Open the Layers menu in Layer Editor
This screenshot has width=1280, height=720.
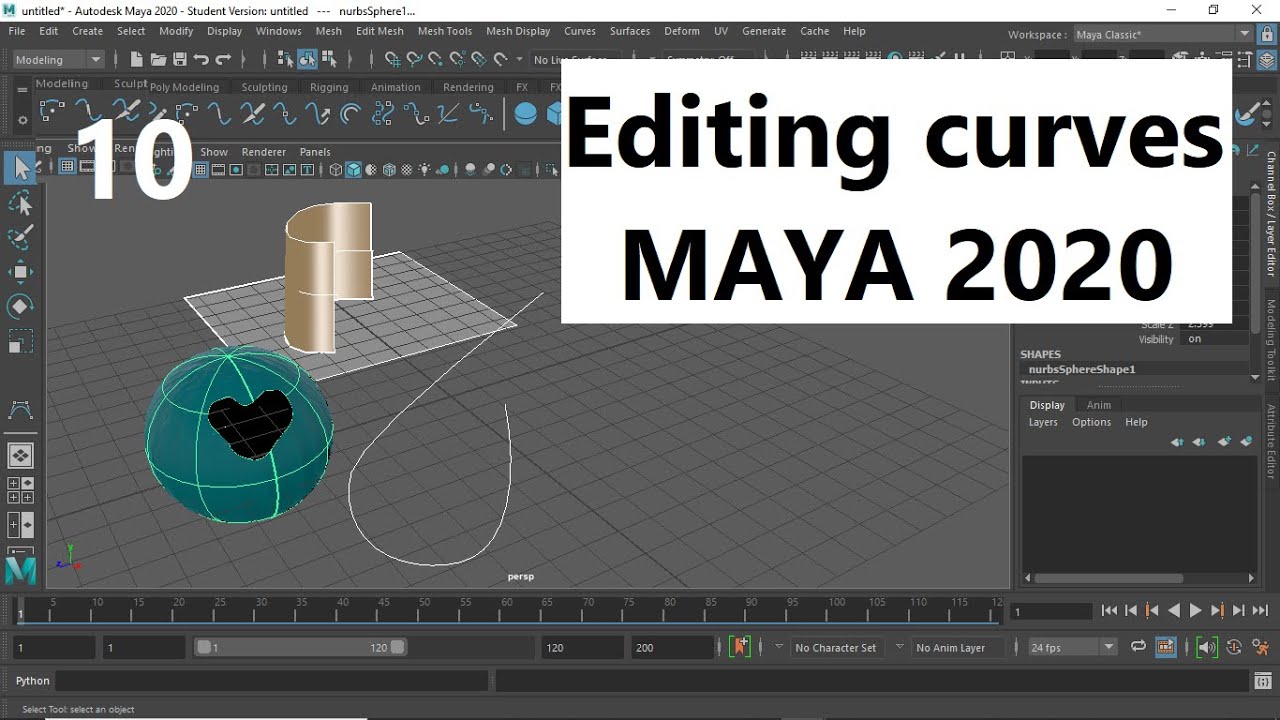[x=1043, y=422]
